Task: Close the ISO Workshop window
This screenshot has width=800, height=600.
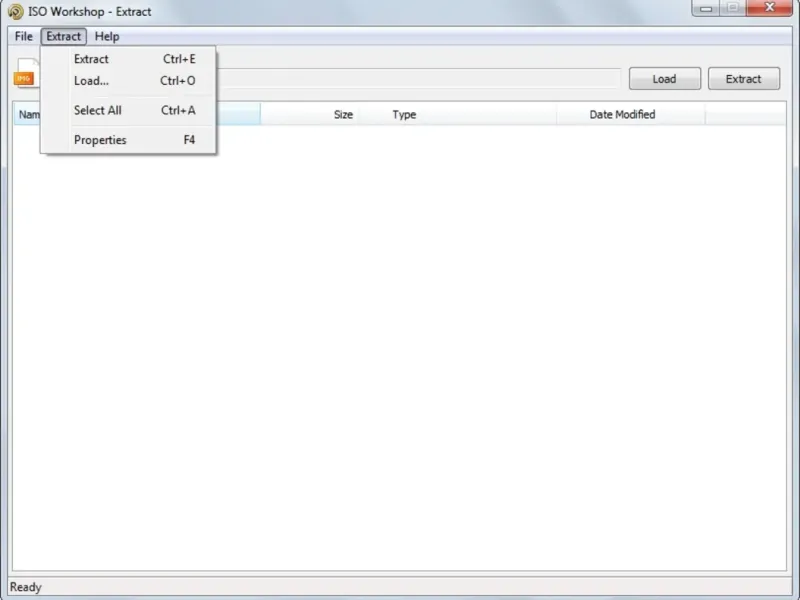Action: (x=769, y=8)
